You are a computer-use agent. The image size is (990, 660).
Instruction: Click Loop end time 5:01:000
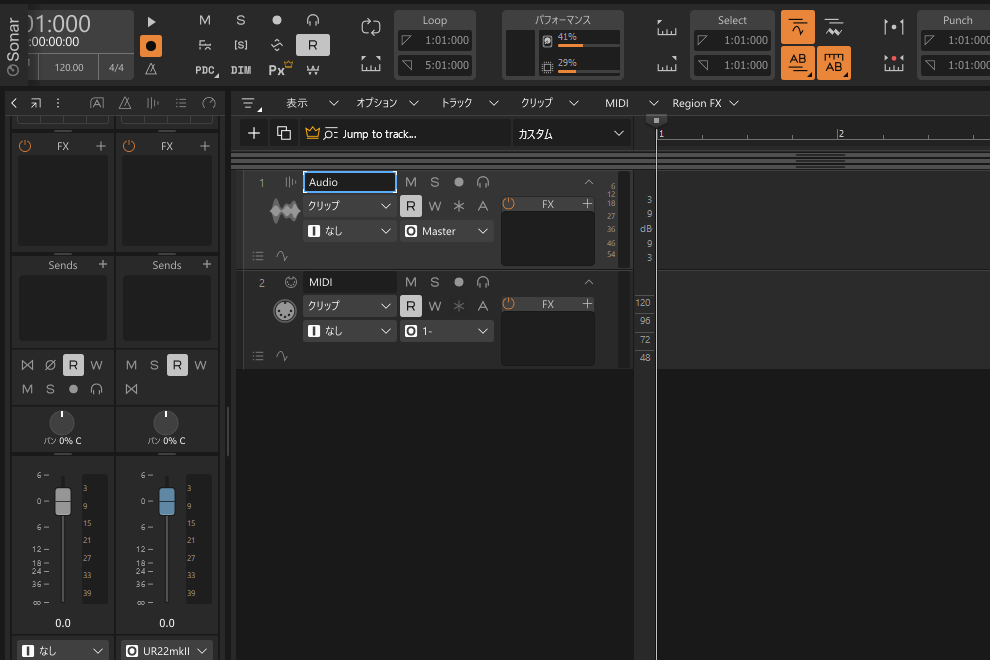435,65
